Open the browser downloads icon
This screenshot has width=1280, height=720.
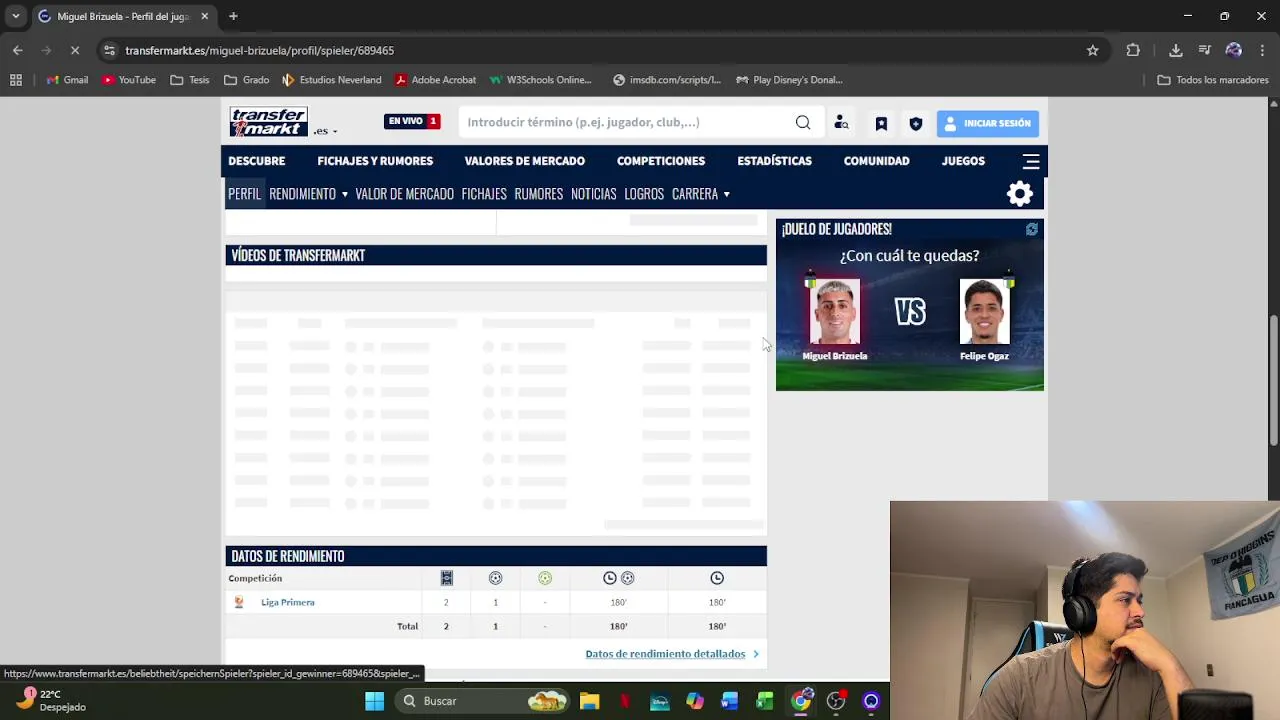1176,50
